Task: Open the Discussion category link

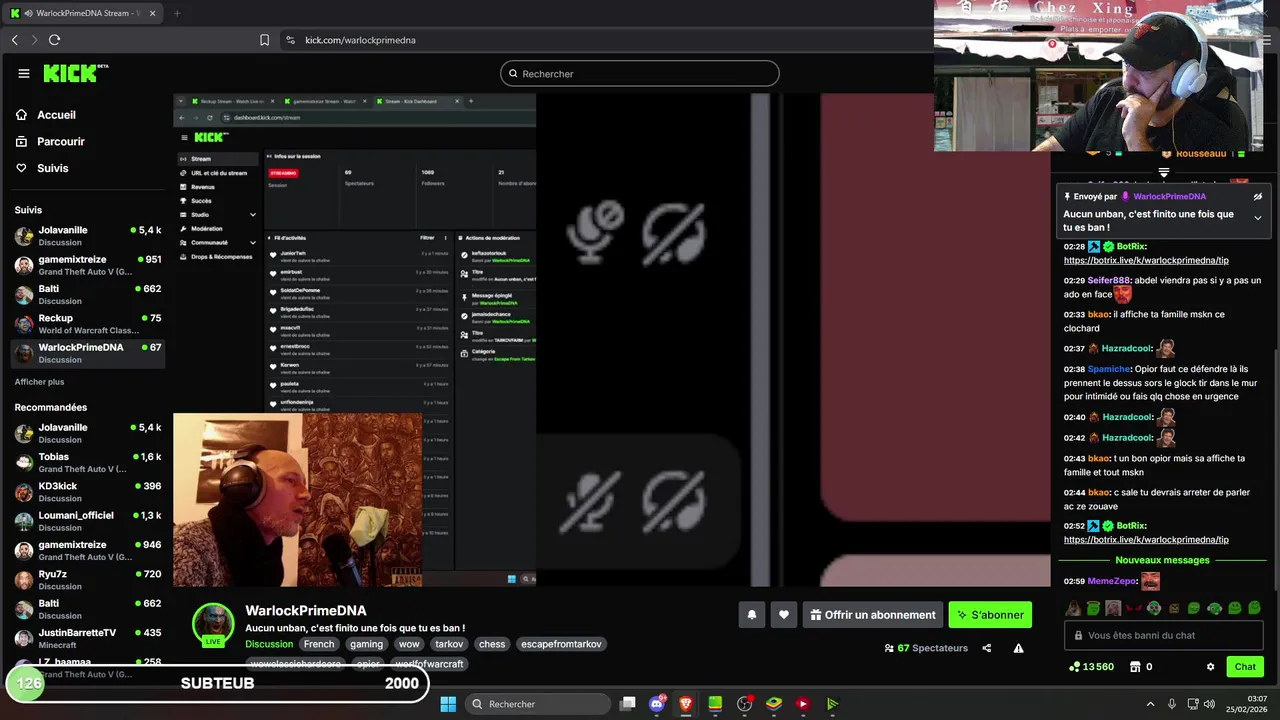Action: point(269,645)
